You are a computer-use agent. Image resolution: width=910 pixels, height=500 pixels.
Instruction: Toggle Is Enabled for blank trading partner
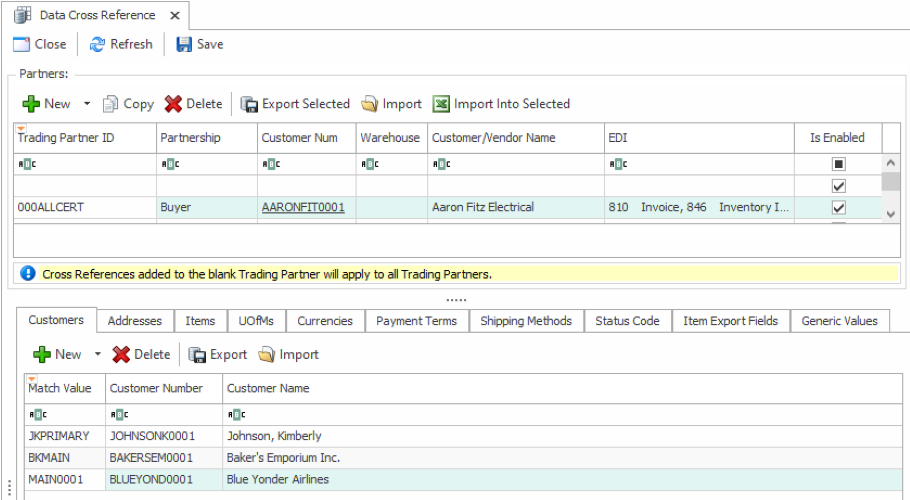point(839,186)
